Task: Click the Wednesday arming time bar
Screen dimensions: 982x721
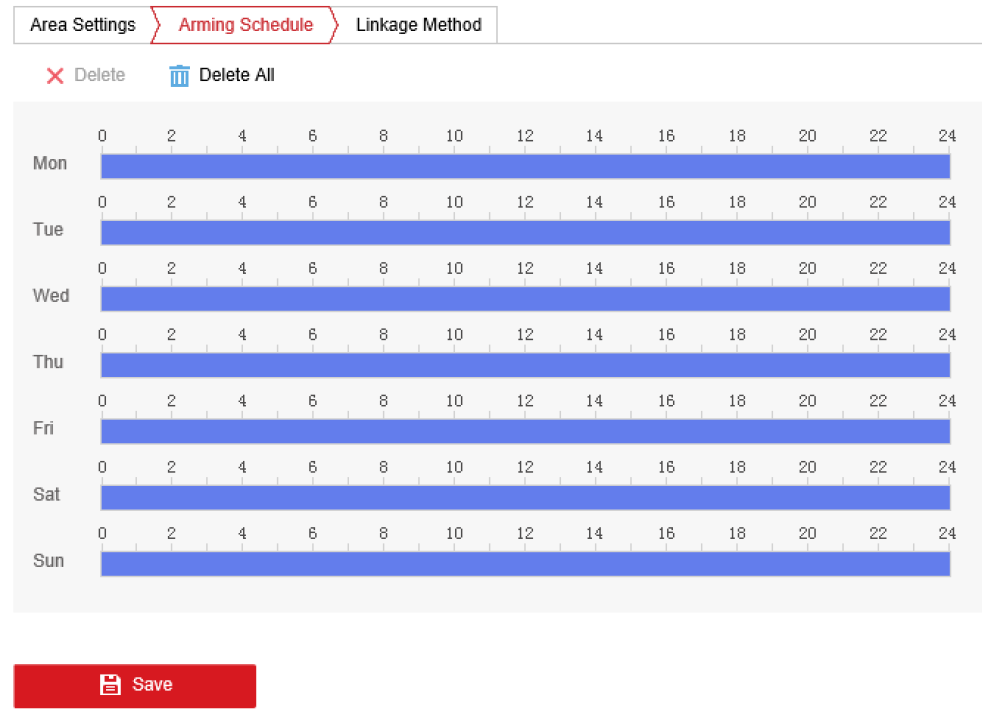Action: (x=525, y=299)
